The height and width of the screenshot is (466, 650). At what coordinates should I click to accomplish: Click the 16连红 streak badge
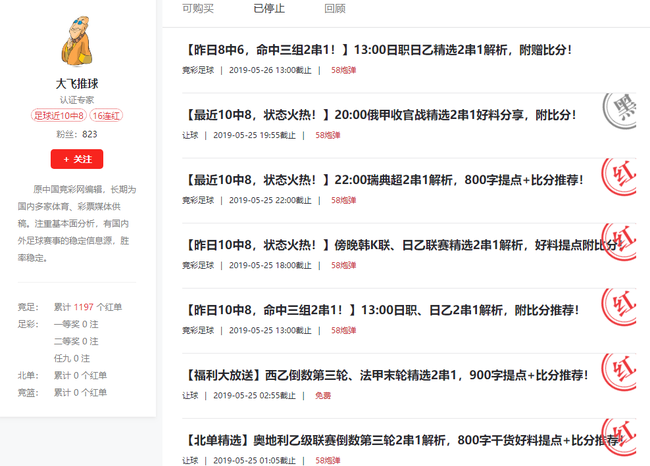pyautogui.click(x=107, y=115)
